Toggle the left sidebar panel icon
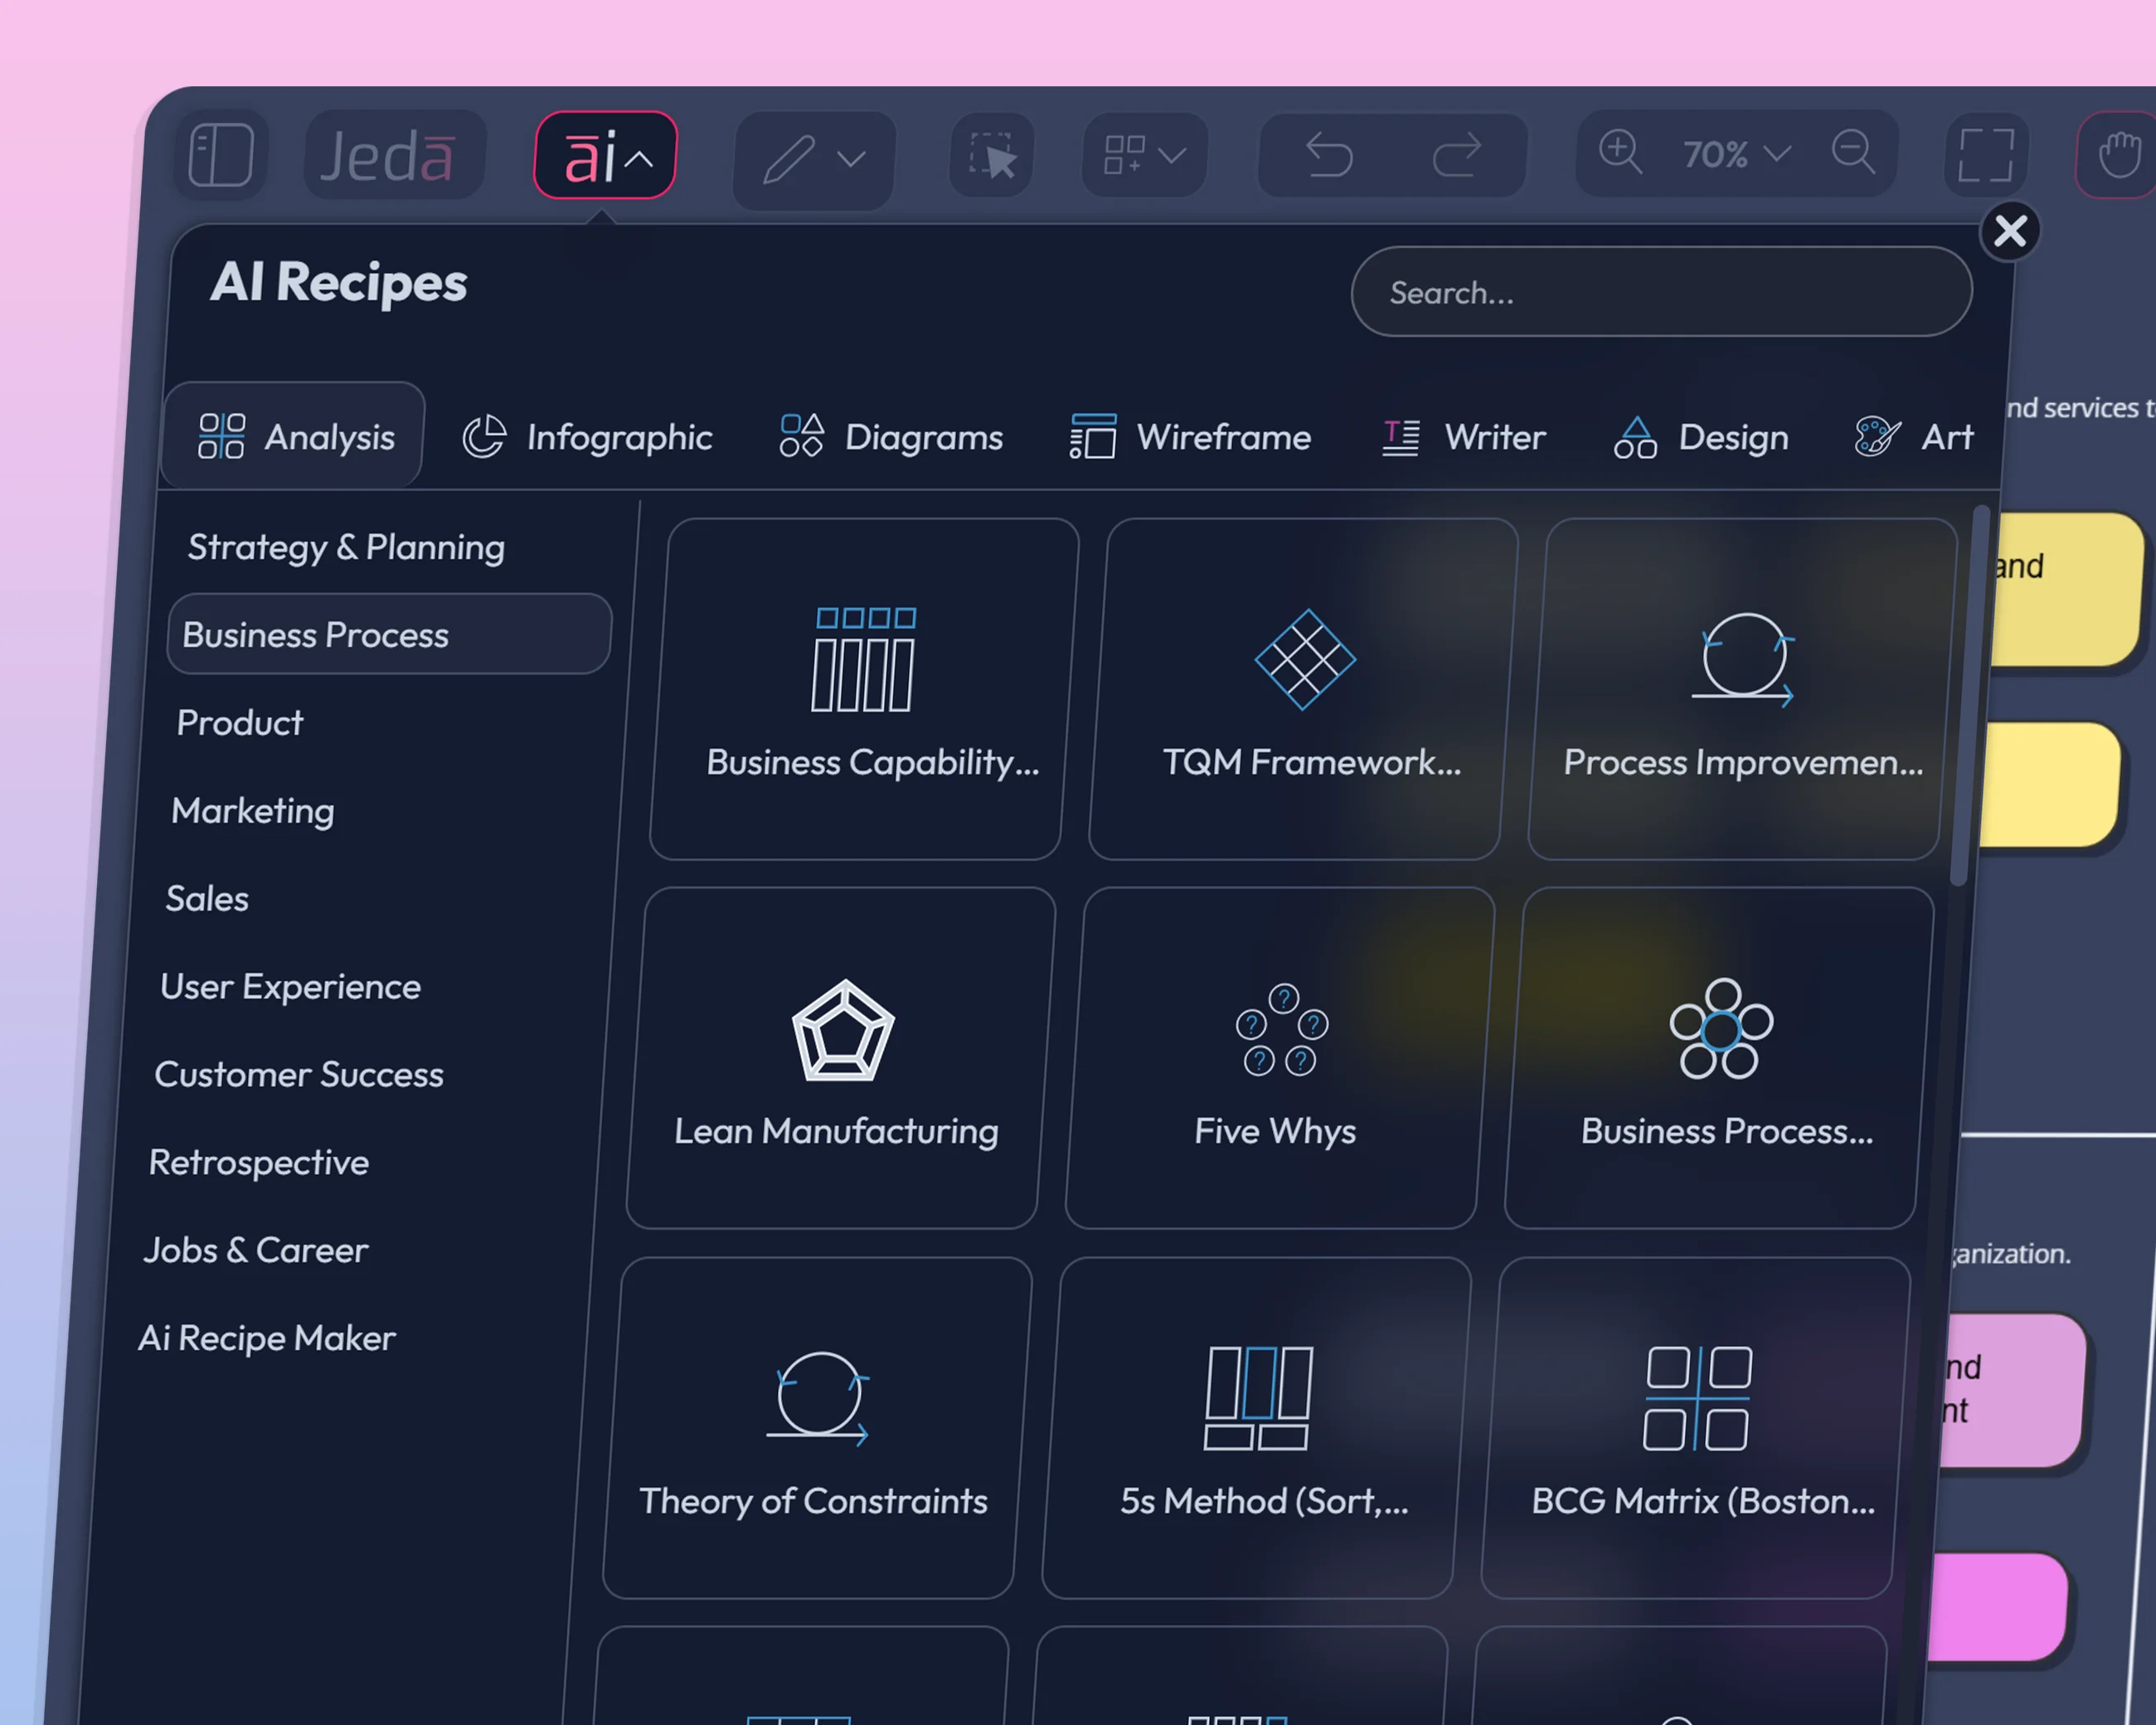The height and width of the screenshot is (1725, 2156). tap(221, 154)
